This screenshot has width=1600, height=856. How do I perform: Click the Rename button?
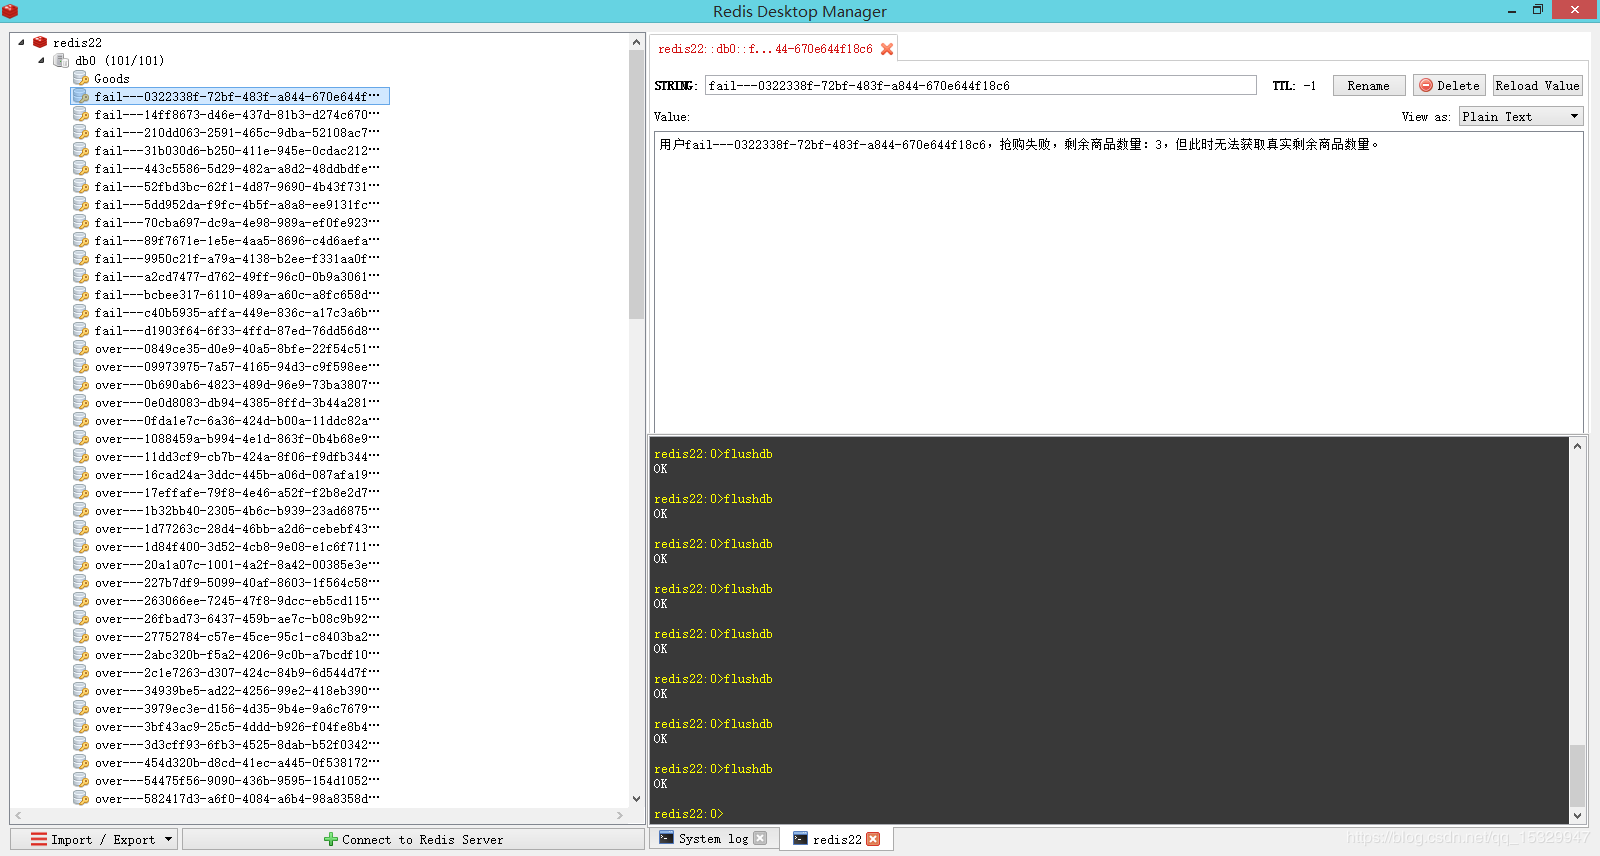click(x=1368, y=86)
